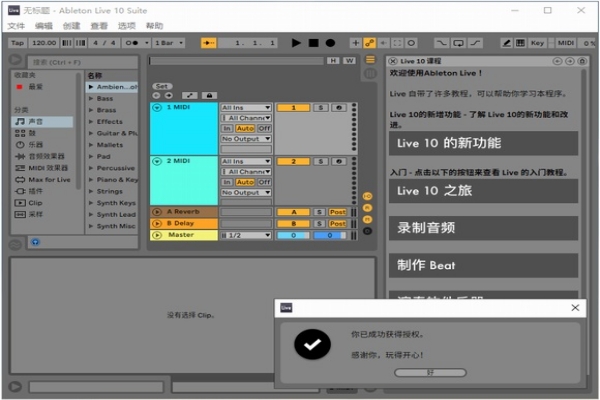
Task: Click Punch-In switch icon
Action: (441, 43)
